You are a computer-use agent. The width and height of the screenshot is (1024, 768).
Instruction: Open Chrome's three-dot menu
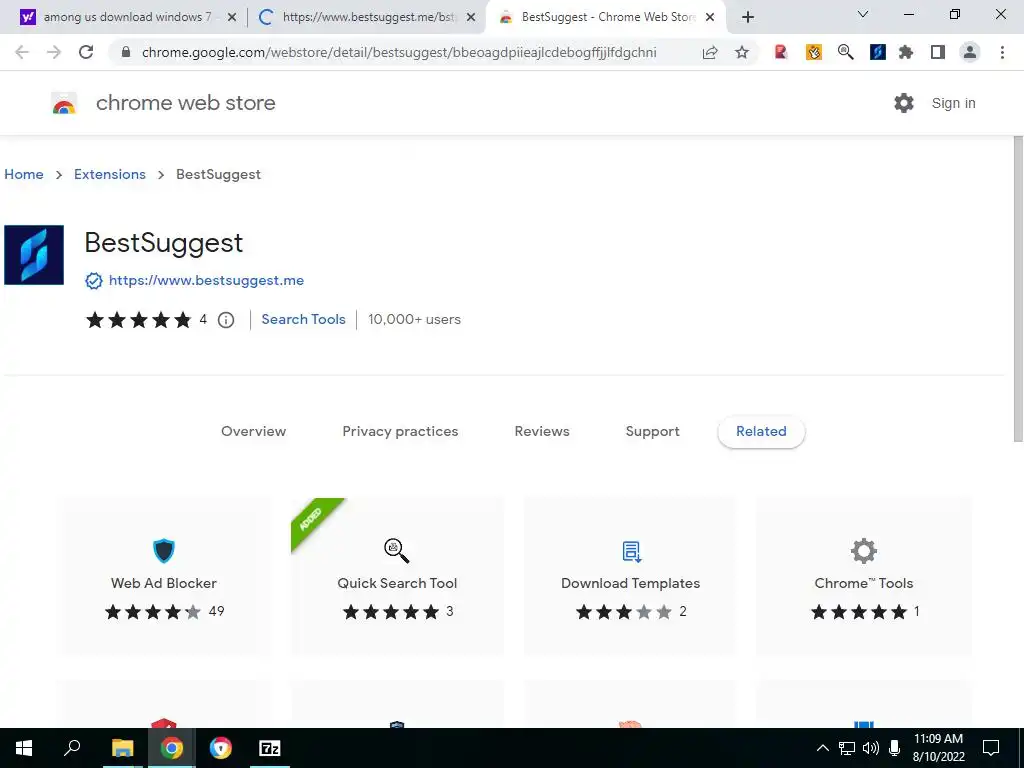pos(1002,52)
